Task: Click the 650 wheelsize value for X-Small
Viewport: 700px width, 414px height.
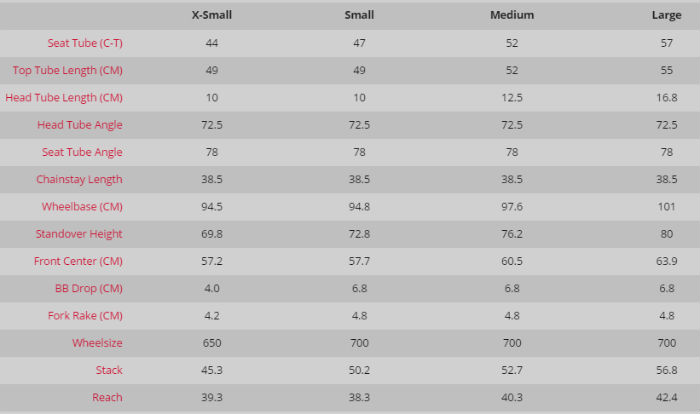Action: point(211,343)
